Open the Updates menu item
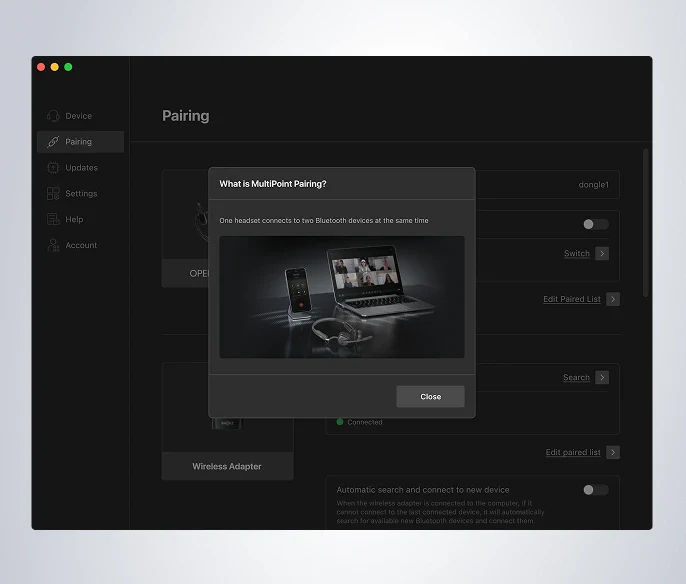Image resolution: width=686 pixels, height=584 pixels. pos(80,168)
